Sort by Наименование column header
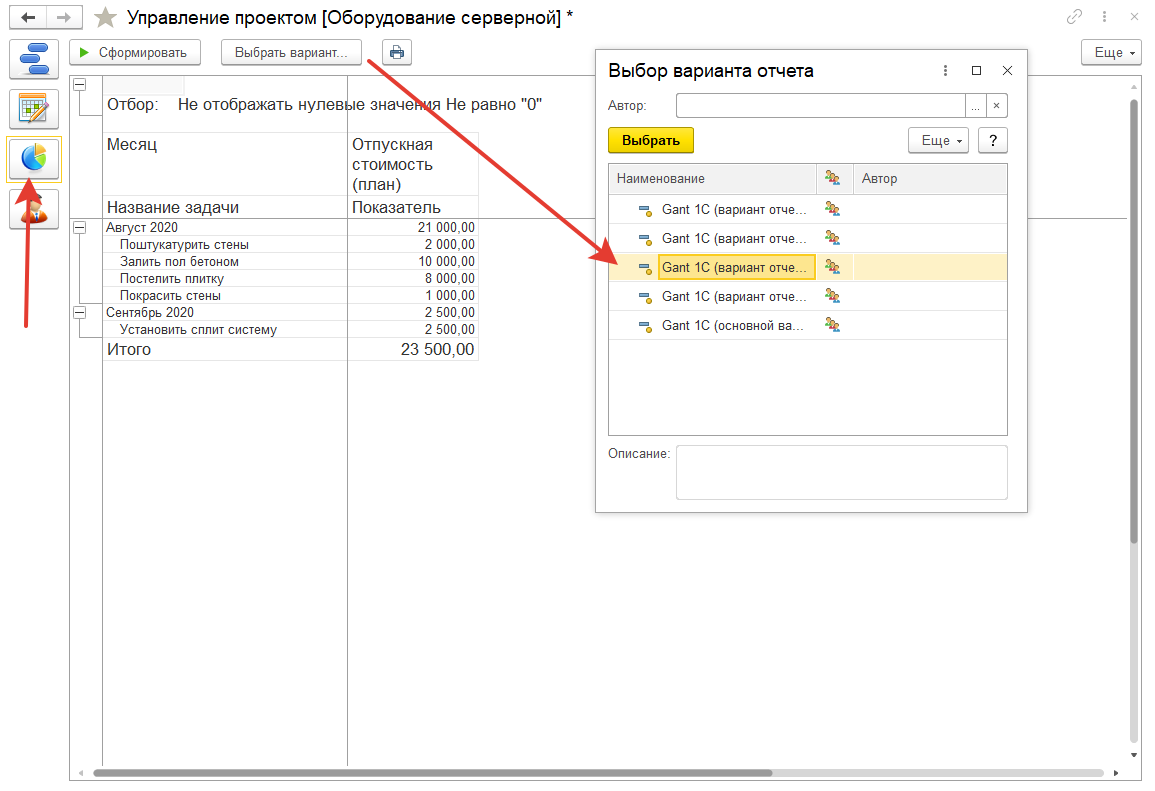The width and height of the screenshot is (1155, 791). pyautogui.click(x=711, y=179)
